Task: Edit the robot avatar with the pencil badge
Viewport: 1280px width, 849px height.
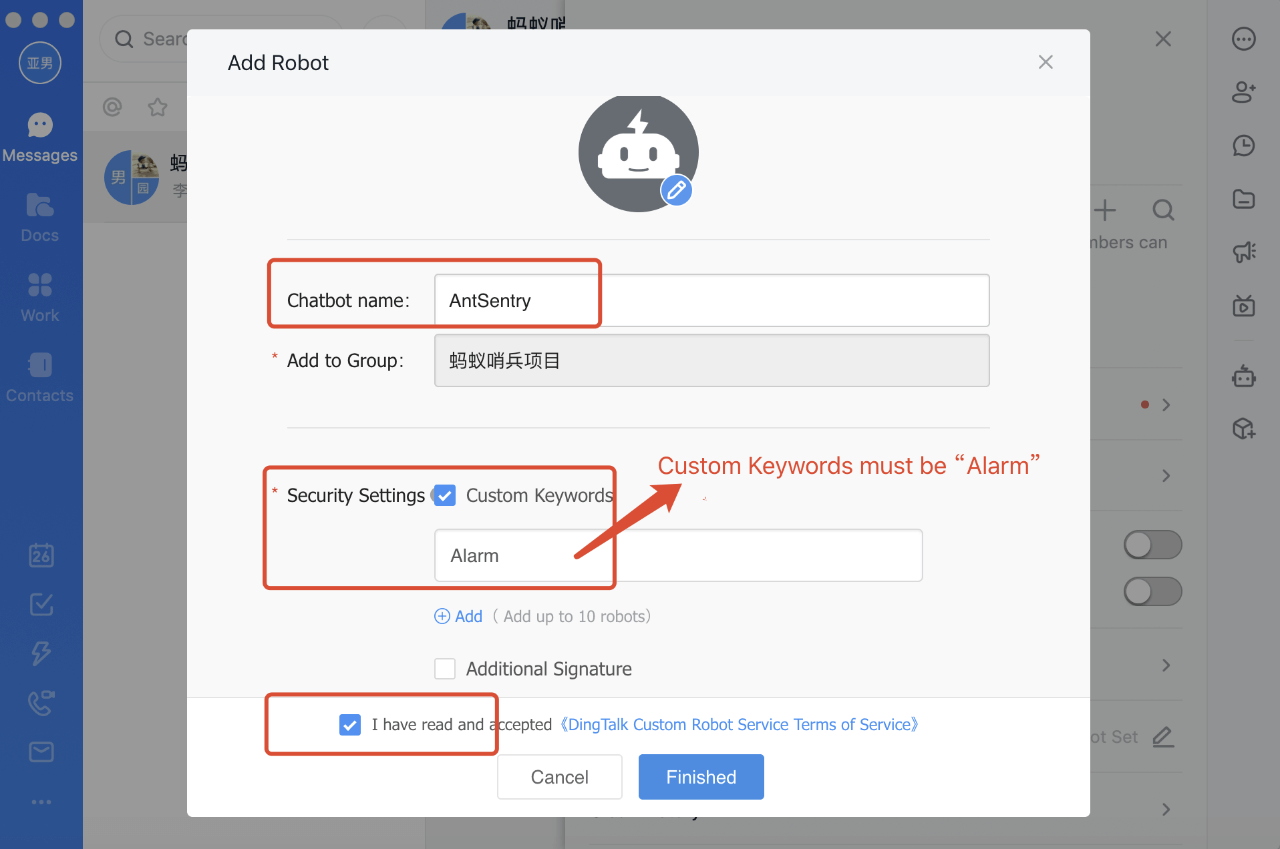Action: coord(677,190)
